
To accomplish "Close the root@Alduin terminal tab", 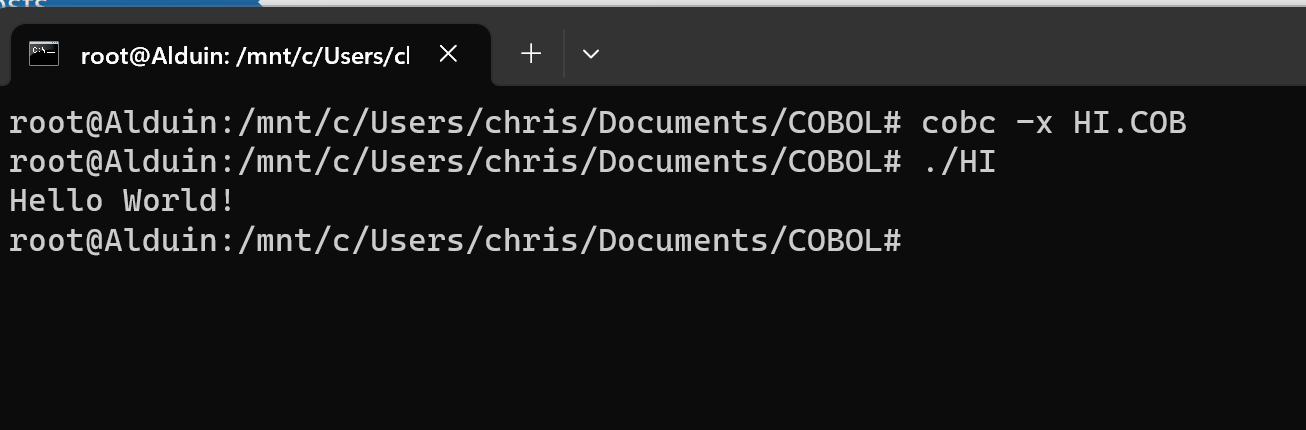I will 448,54.
